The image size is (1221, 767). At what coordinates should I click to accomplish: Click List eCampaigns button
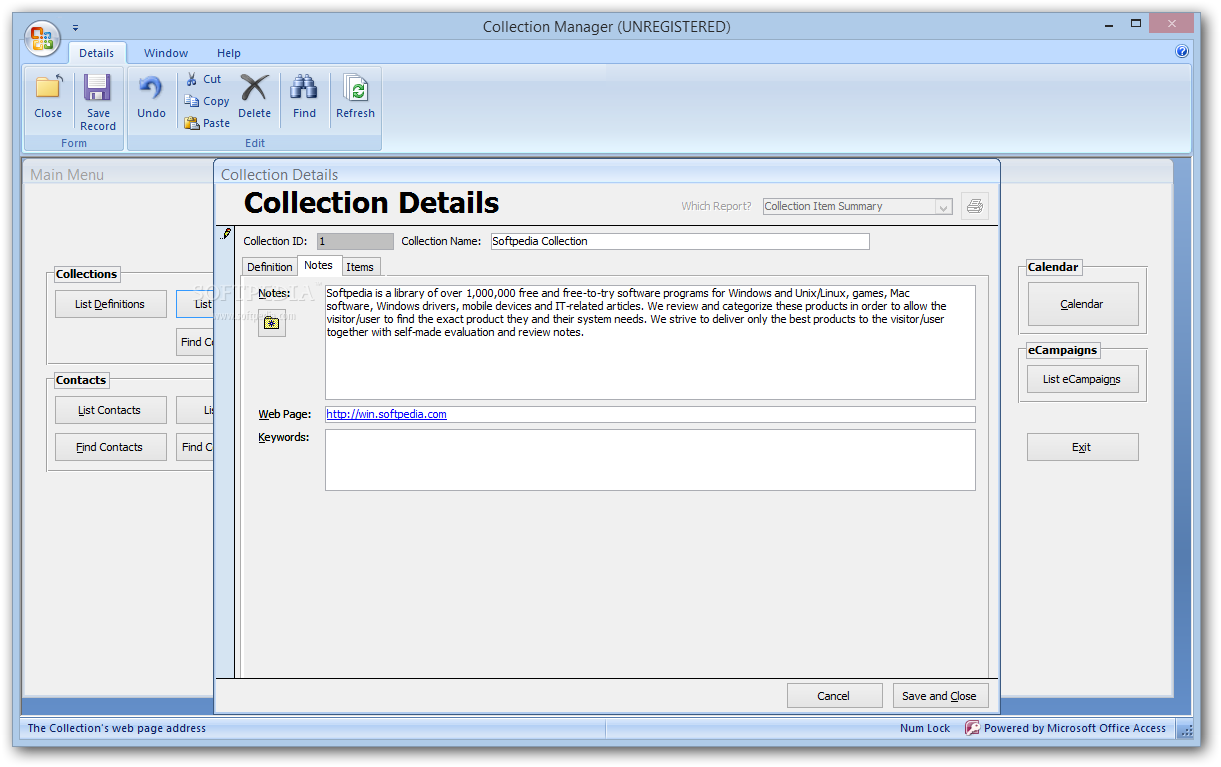(1082, 379)
